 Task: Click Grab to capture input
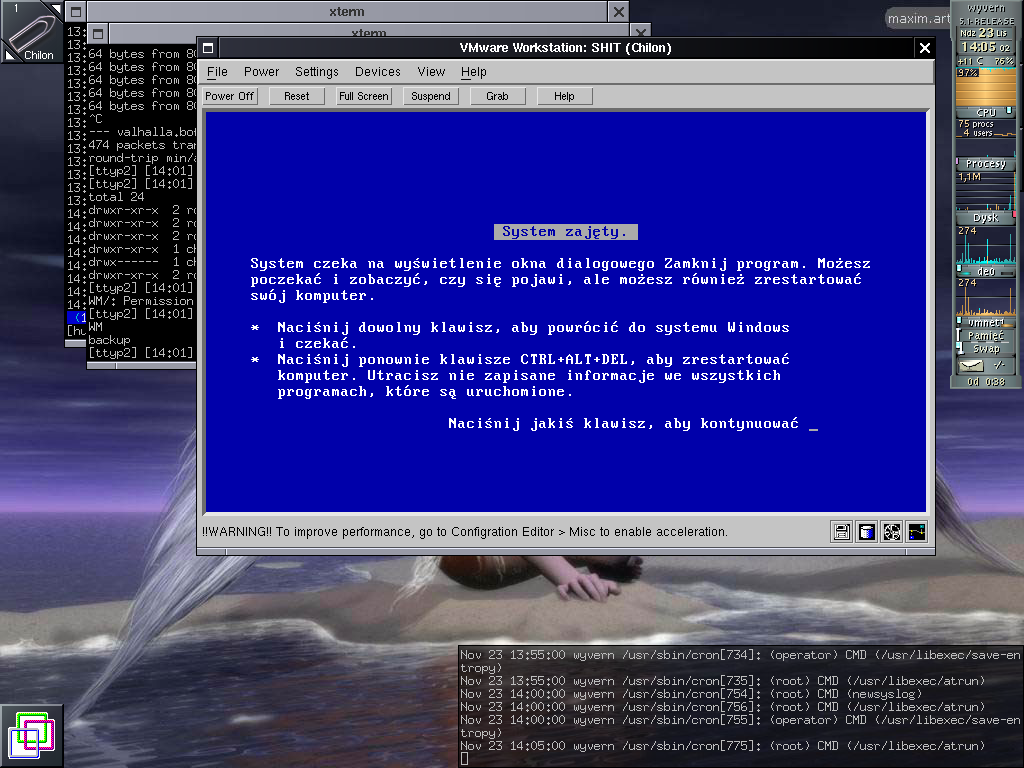pyautogui.click(x=497, y=96)
